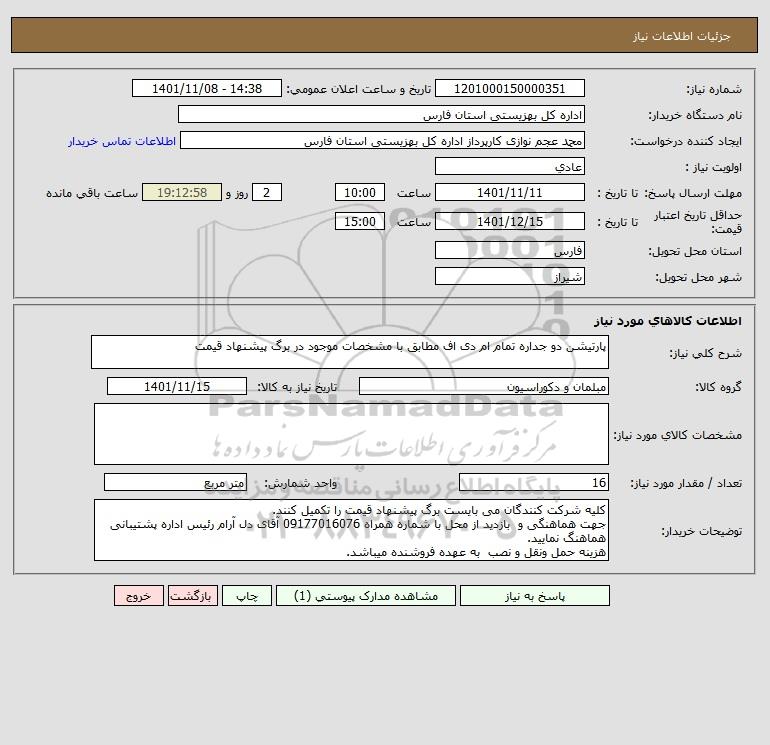Click the 'شهر محل تحویل:' label
The image size is (770, 745).
[699, 277]
